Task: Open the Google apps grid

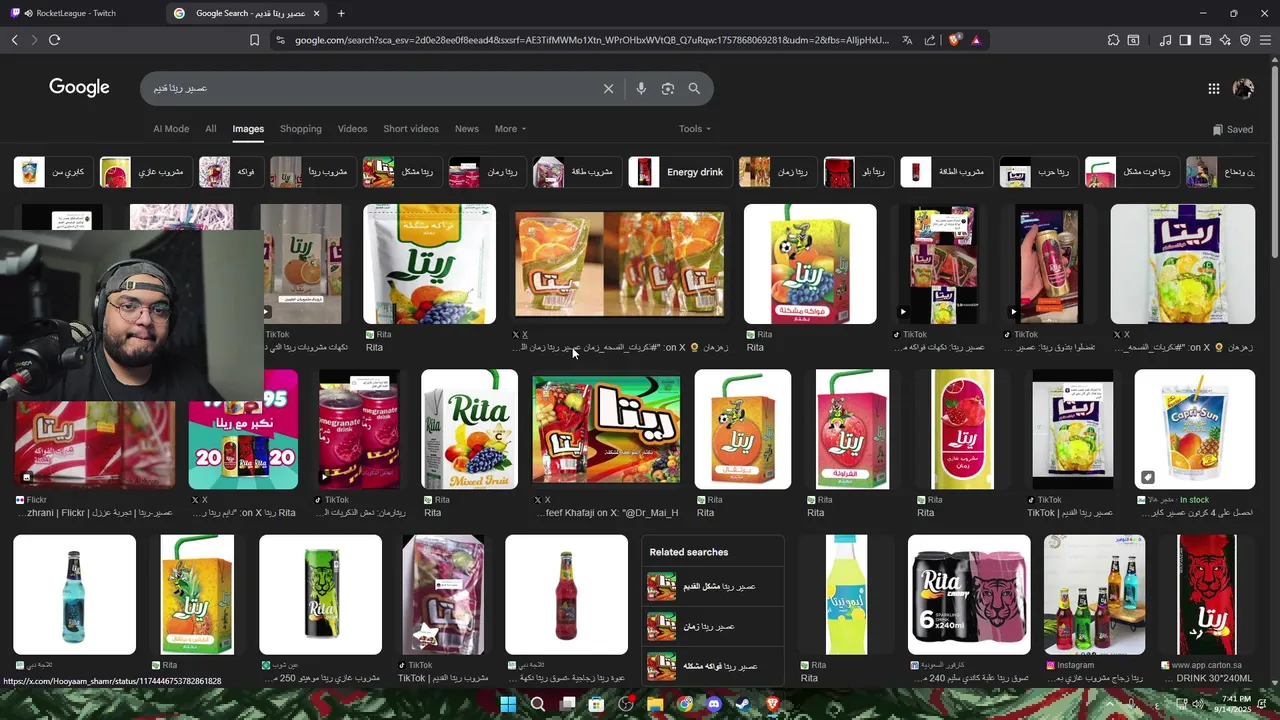Action: 1213,88
